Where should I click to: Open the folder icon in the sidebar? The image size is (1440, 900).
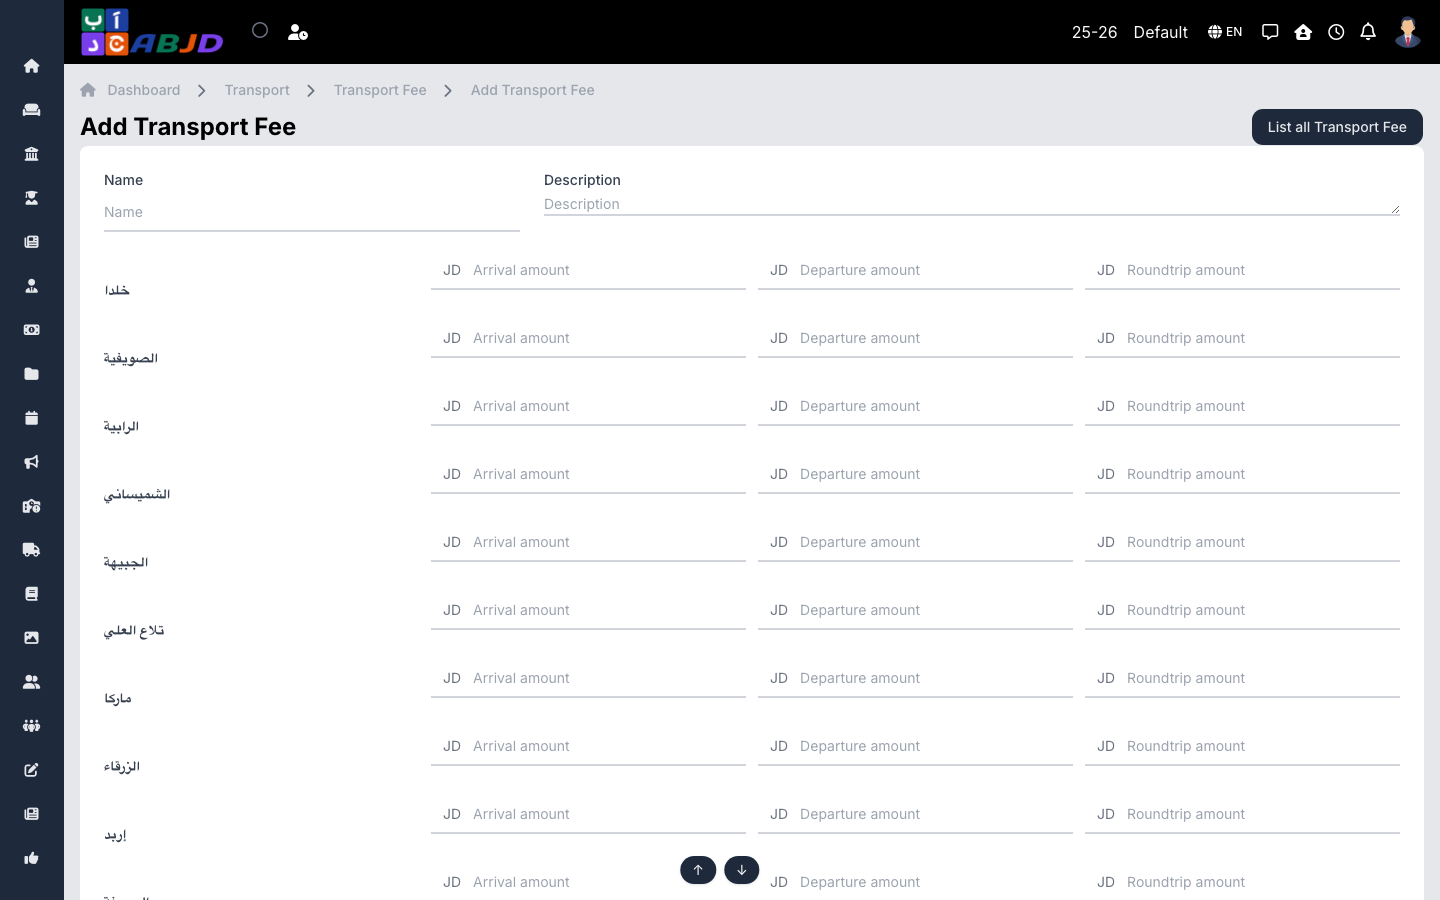coord(32,374)
